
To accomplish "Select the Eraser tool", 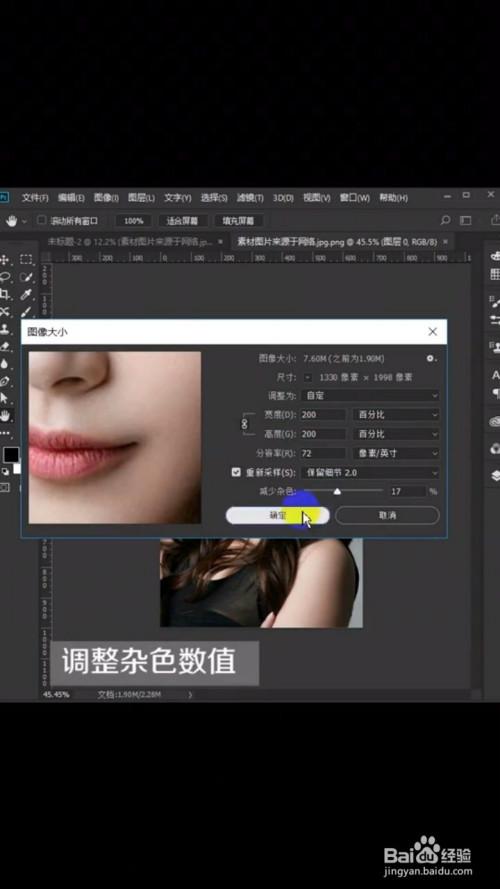I will [x=5, y=346].
